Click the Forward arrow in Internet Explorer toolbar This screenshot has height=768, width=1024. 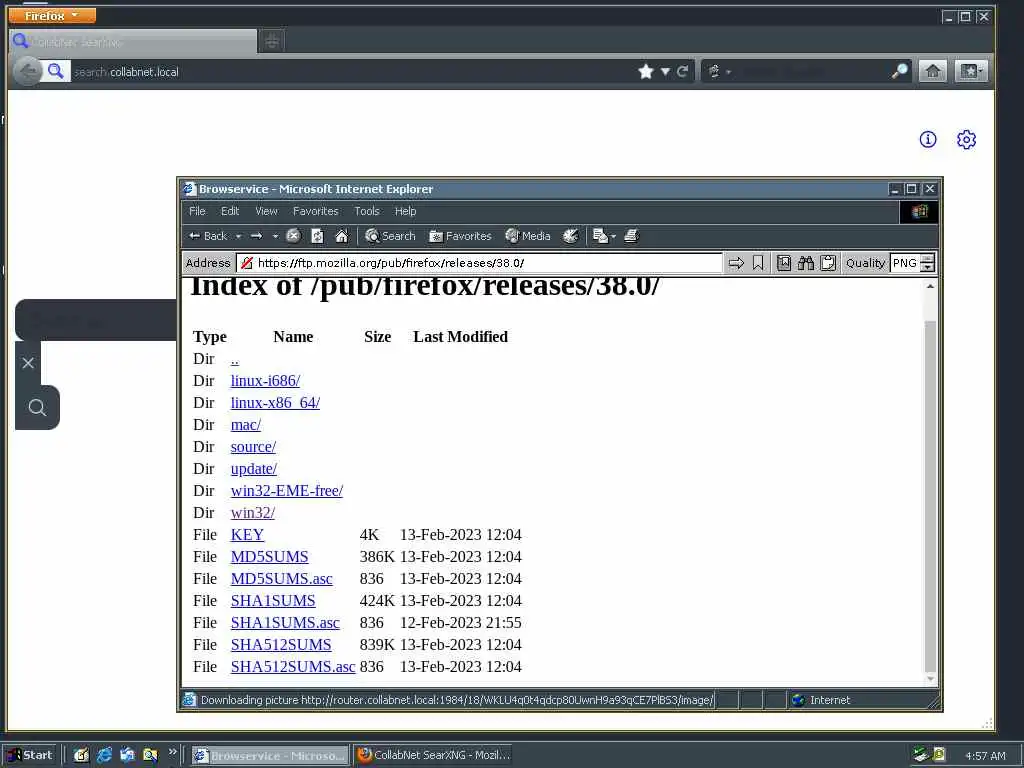[257, 236]
